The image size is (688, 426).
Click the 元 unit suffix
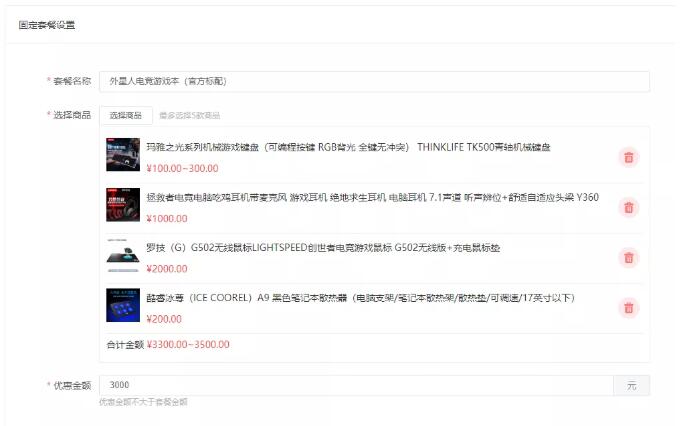[631, 385]
